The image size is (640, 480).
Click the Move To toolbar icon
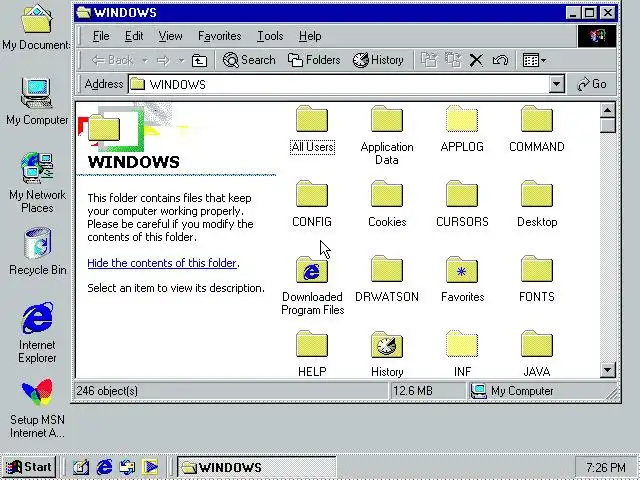(429, 60)
